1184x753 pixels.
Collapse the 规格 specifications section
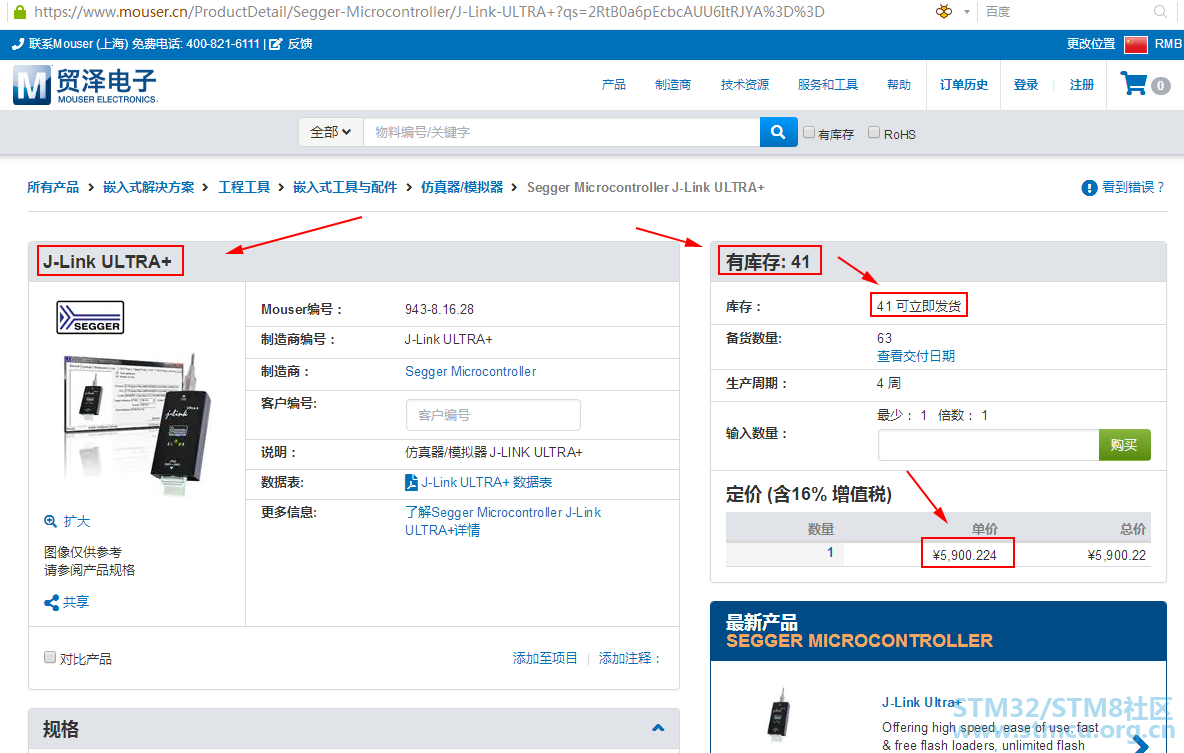658,728
